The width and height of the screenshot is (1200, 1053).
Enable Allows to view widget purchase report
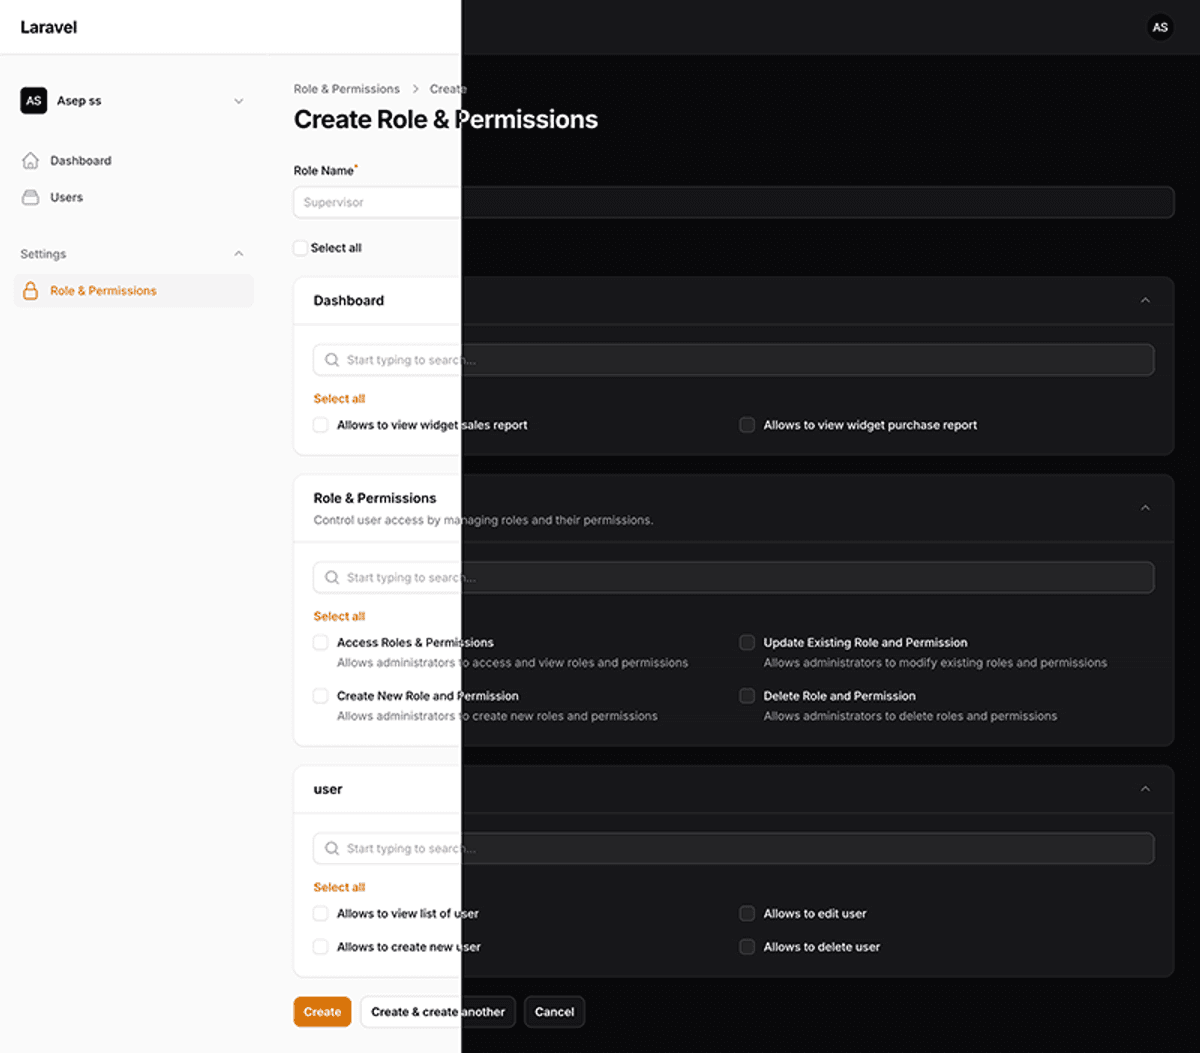(x=747, y=425)
